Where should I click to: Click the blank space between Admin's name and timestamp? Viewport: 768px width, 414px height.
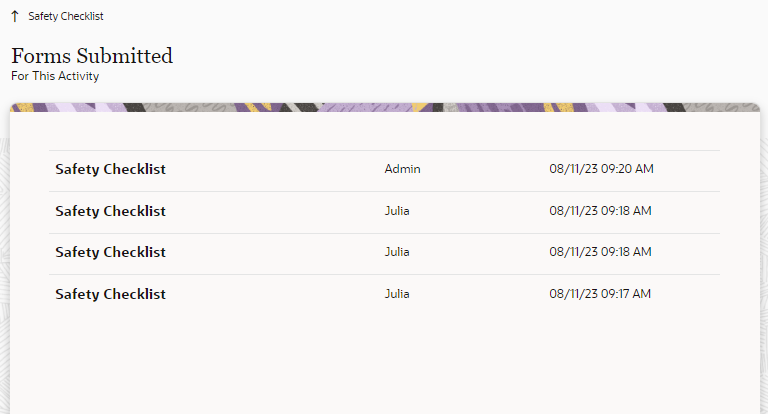click(x=485, y=170)
